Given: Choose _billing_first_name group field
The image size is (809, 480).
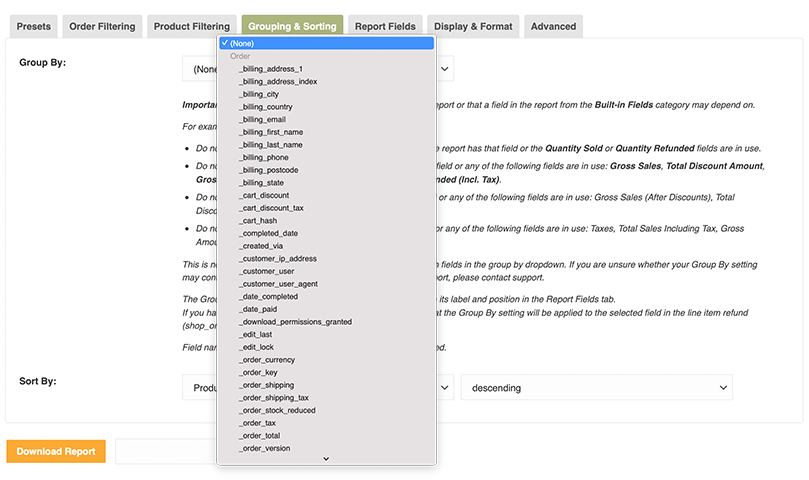Looking at the screenshot, I should click(271, 132).
